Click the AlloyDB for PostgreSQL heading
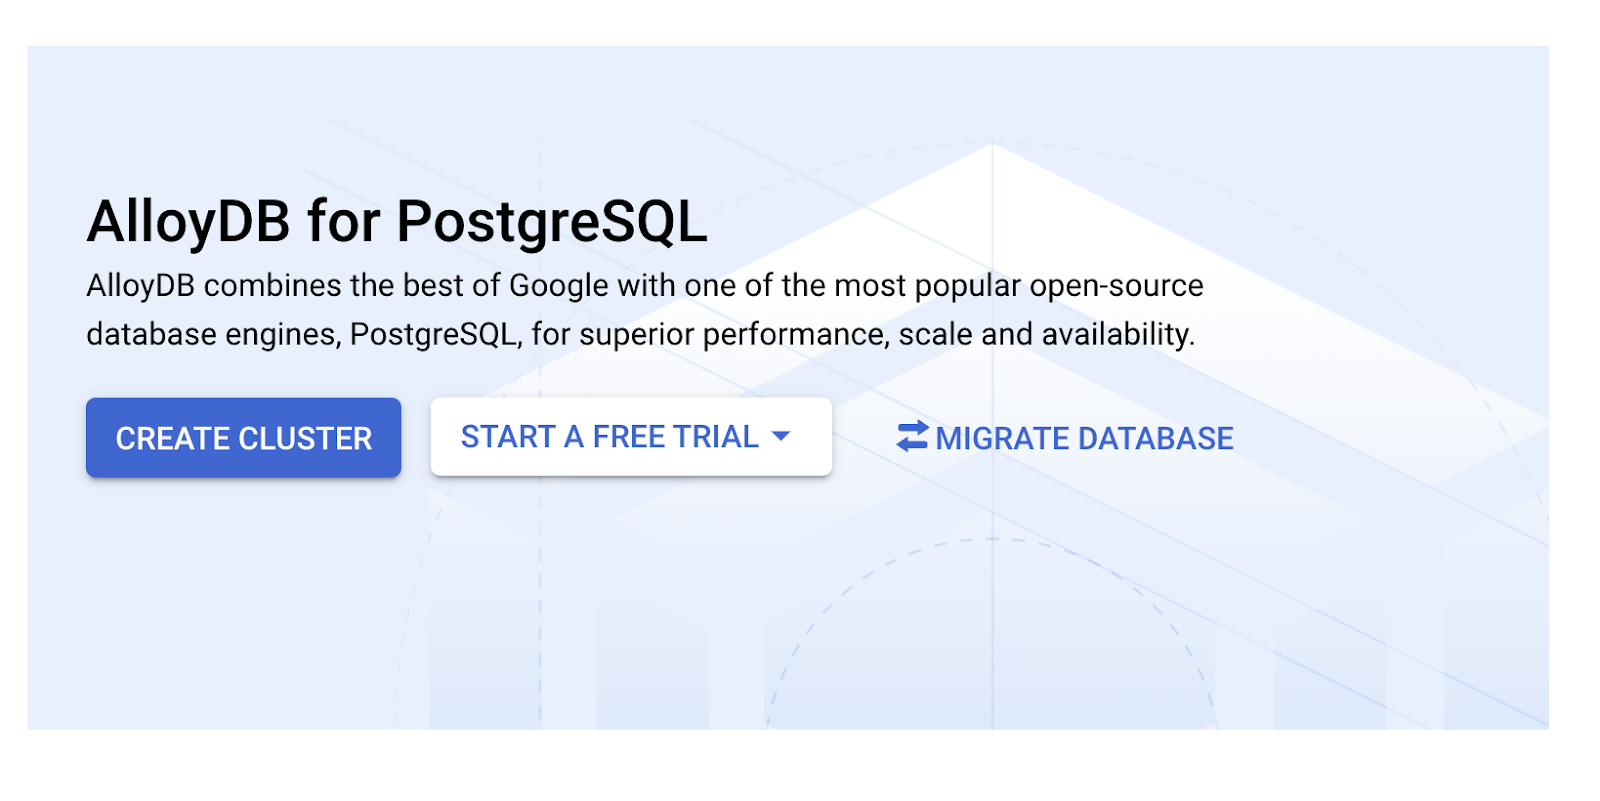This screenshot has width=1600, height=801. [x=397, y=221]
